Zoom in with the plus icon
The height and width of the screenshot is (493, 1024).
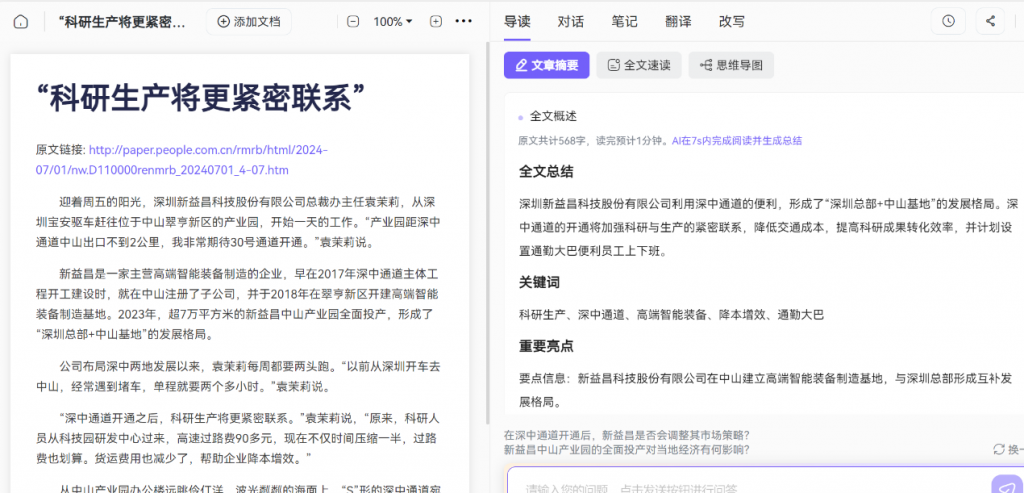coord(436,22)
